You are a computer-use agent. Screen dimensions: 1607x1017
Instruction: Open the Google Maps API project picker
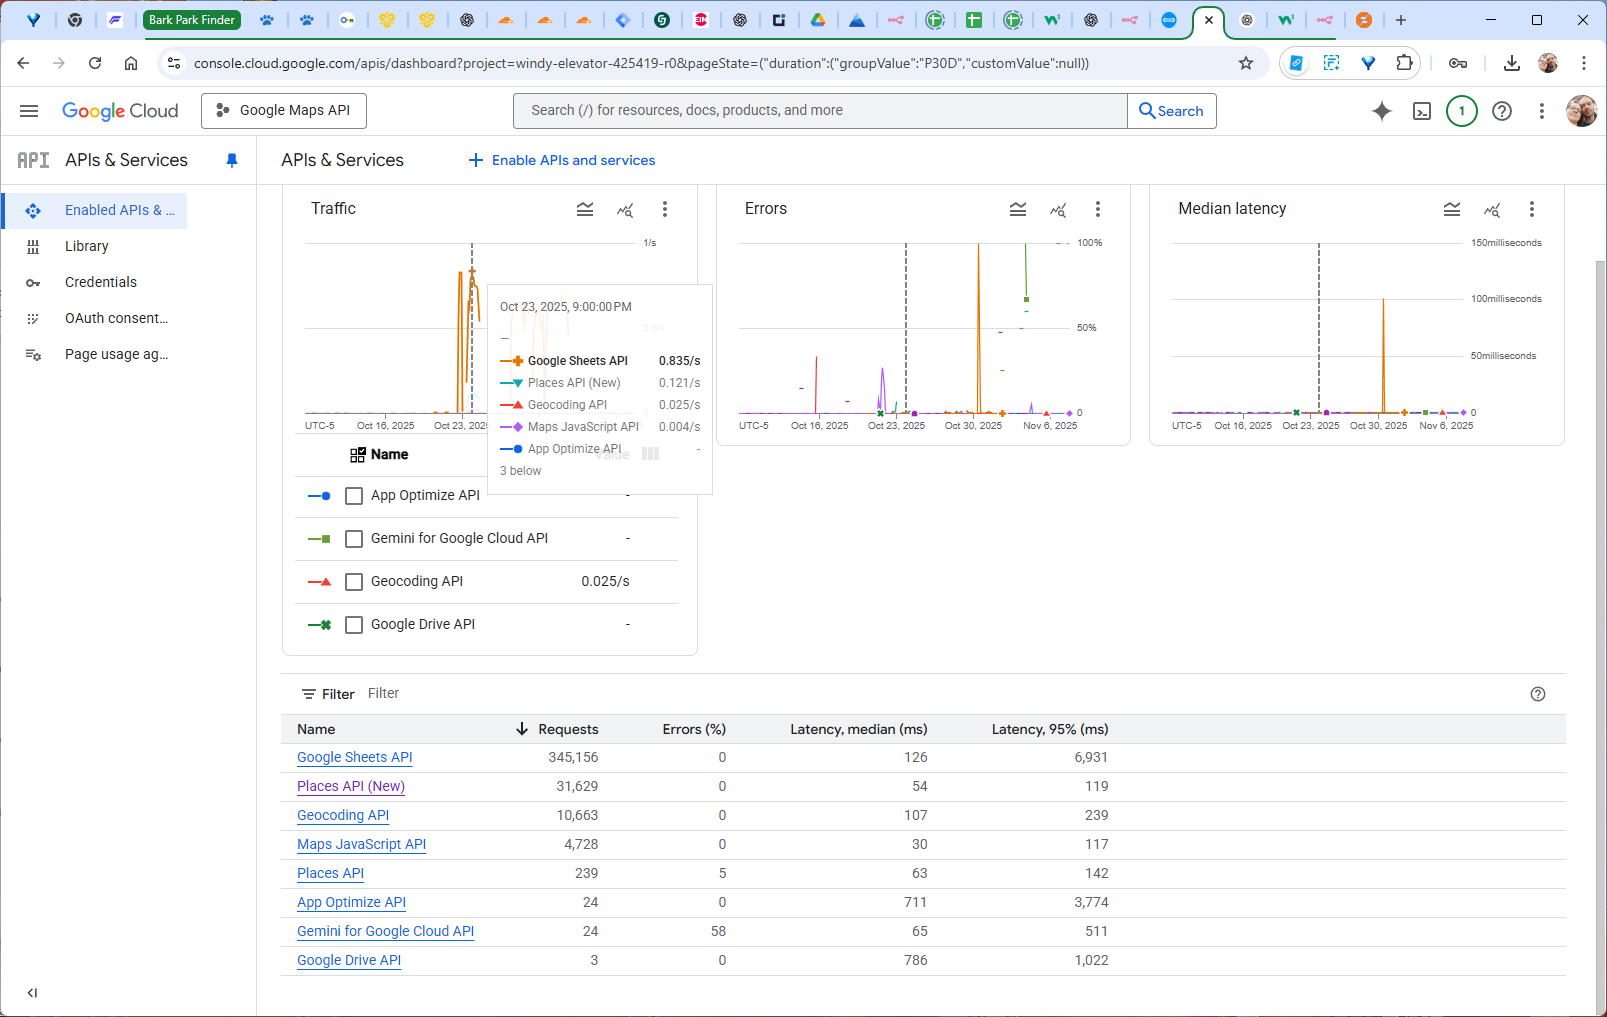tap(284, 111)
